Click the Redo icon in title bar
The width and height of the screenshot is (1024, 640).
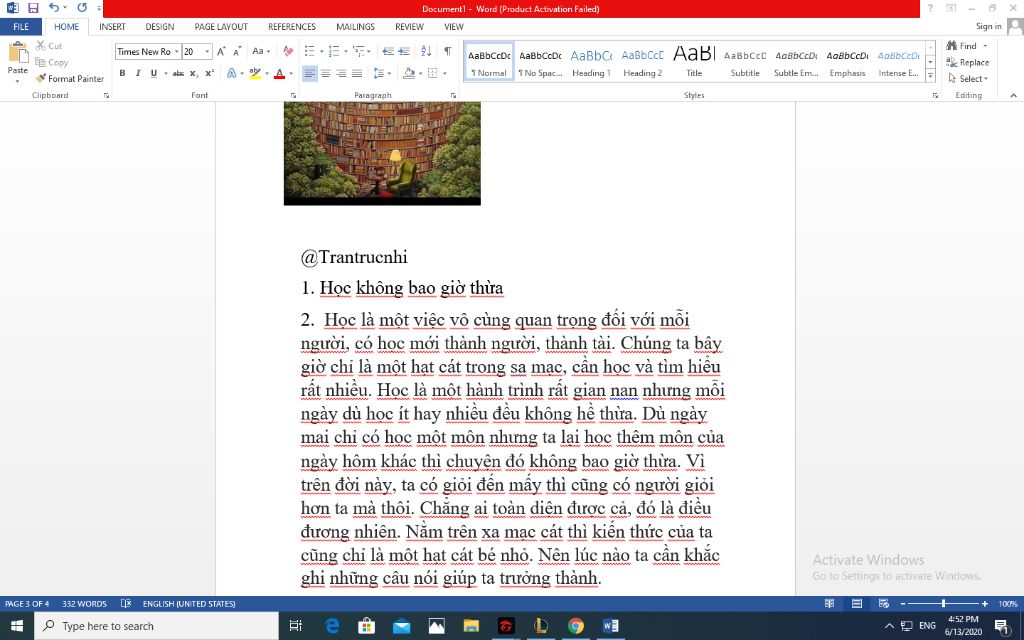click(82, 8)
